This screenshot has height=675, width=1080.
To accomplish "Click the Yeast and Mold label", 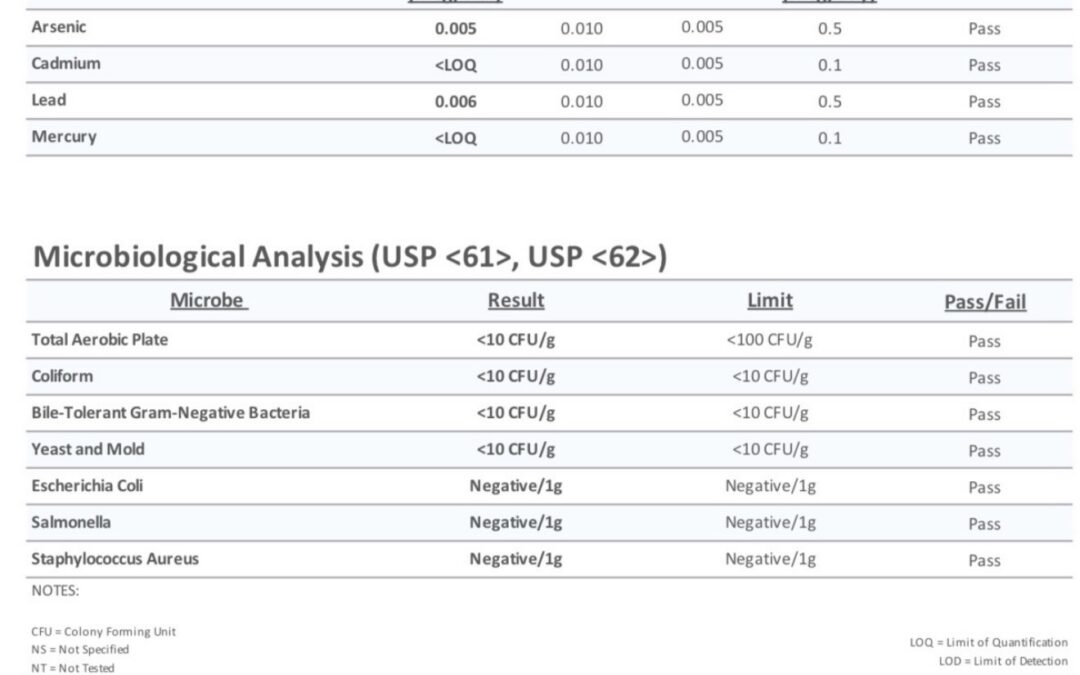I will (x=88, y=449).
